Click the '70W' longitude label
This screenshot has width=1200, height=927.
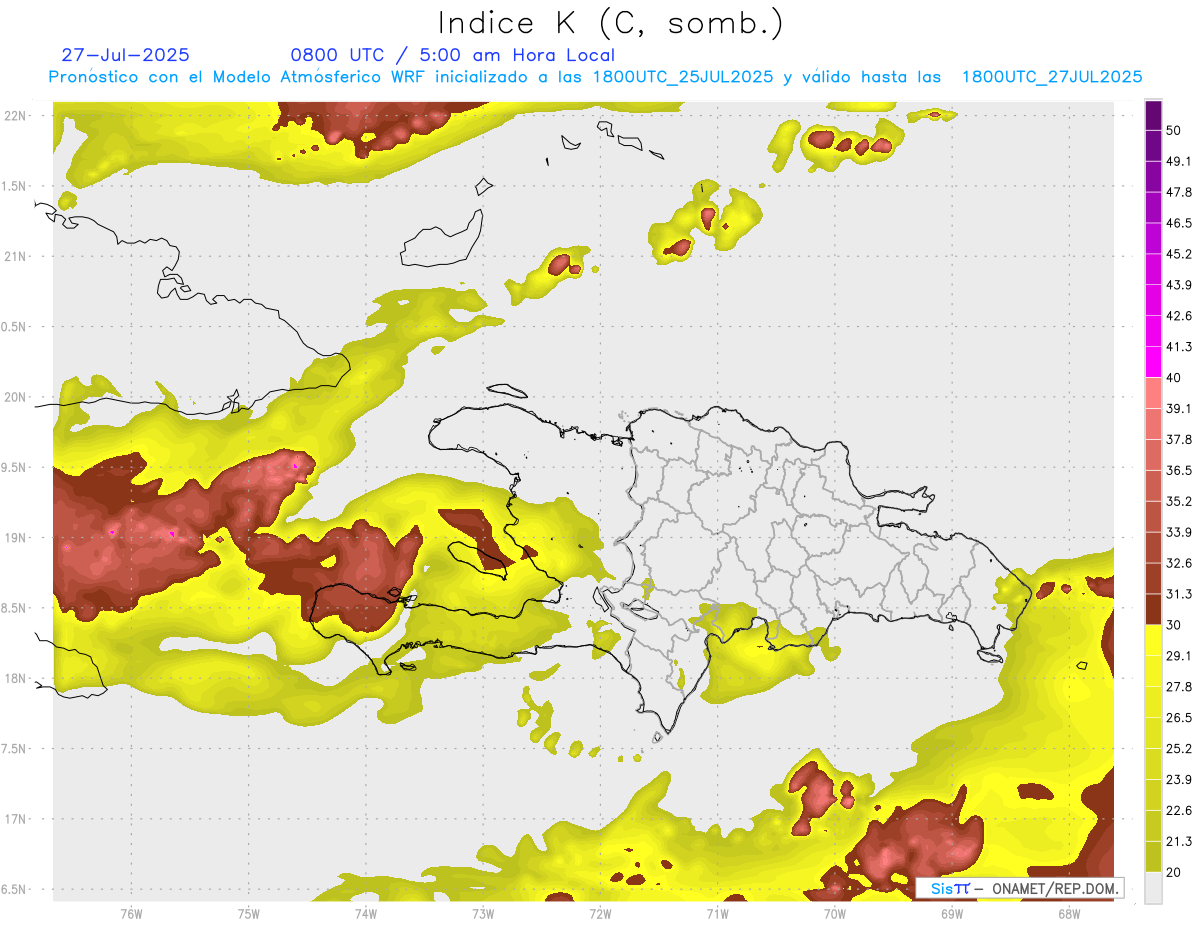coord(835,914)
